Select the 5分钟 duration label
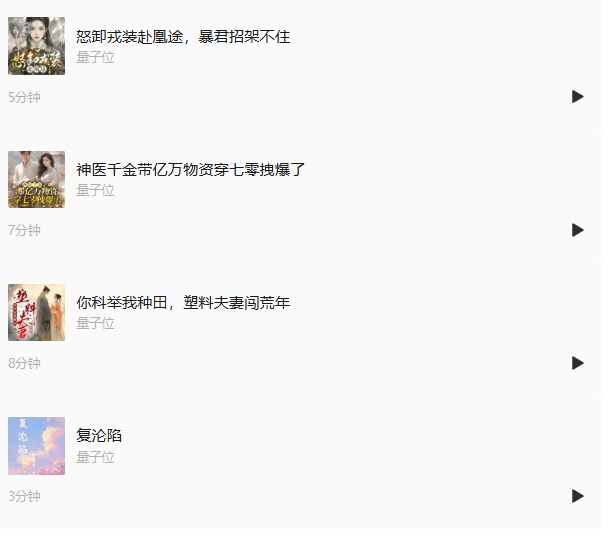608x536 pixels. [x=24, y=97]
